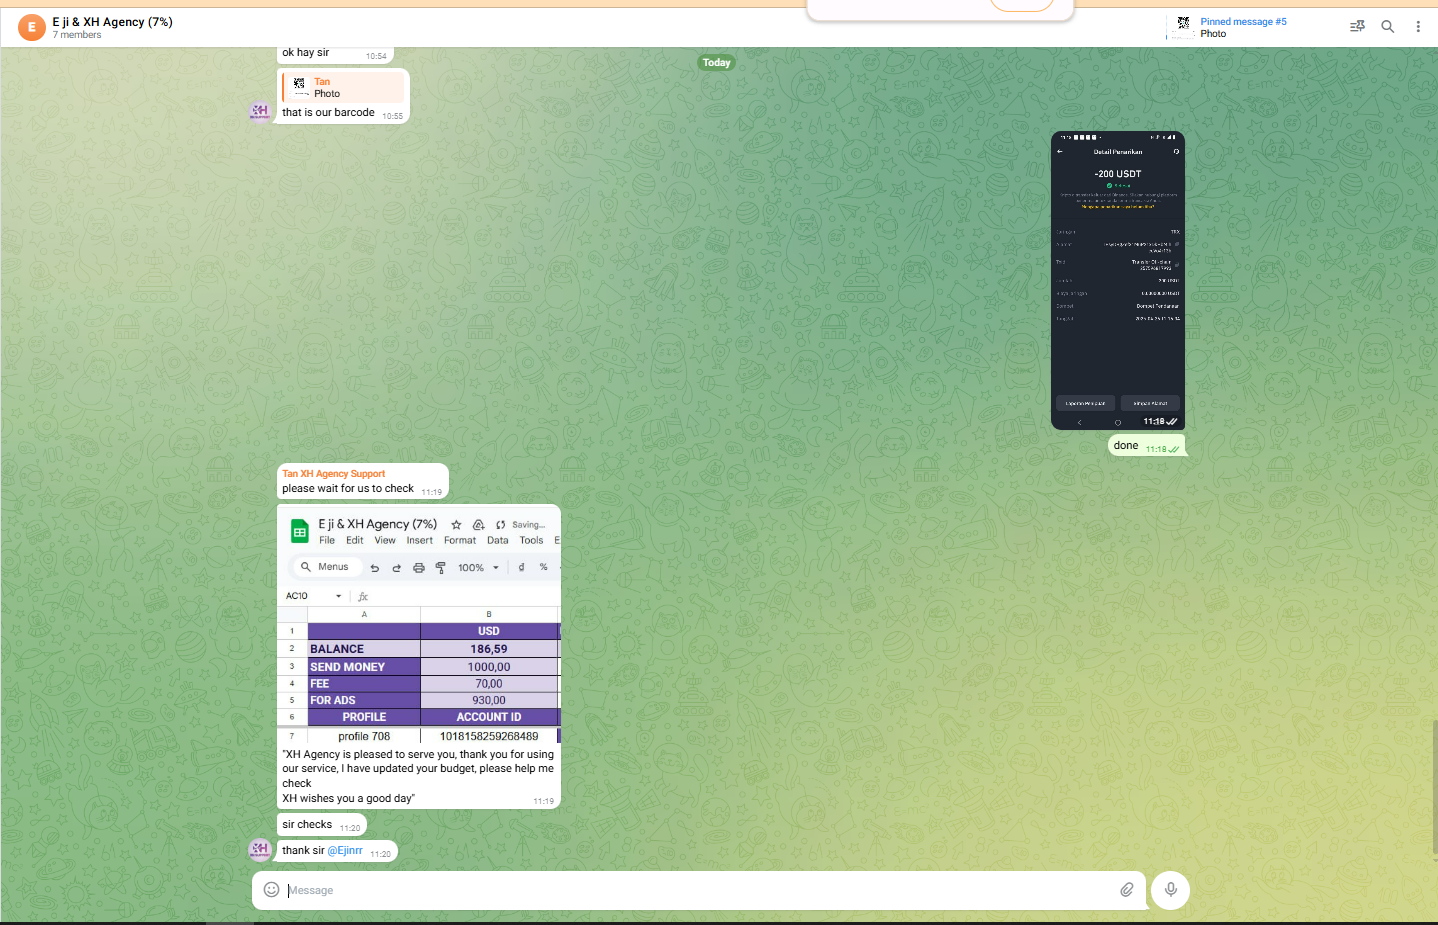Viewport: 1438px width, 925px height.
Task: Click the pinned message photo thumbnail
Action: (x=1184, y=28)
